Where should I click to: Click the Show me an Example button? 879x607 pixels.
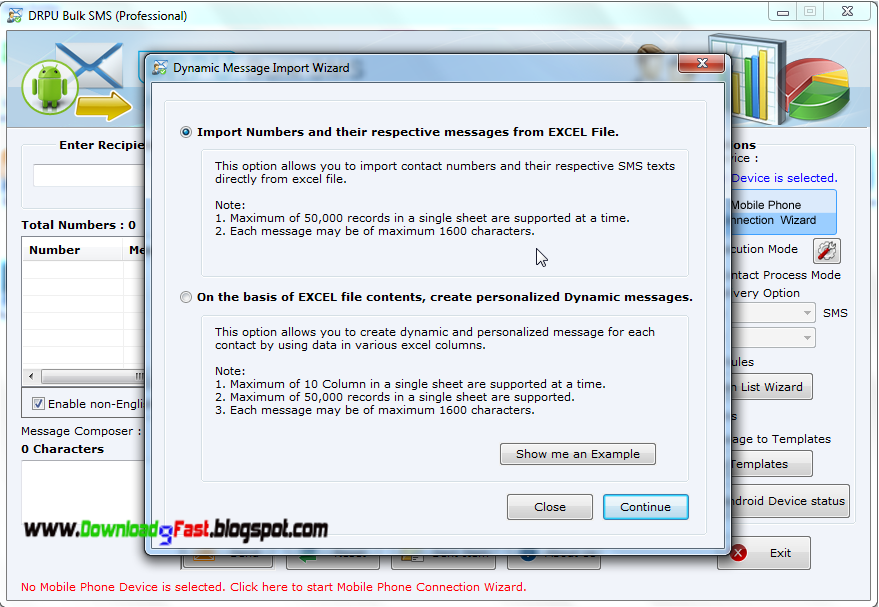coord(577,454)
